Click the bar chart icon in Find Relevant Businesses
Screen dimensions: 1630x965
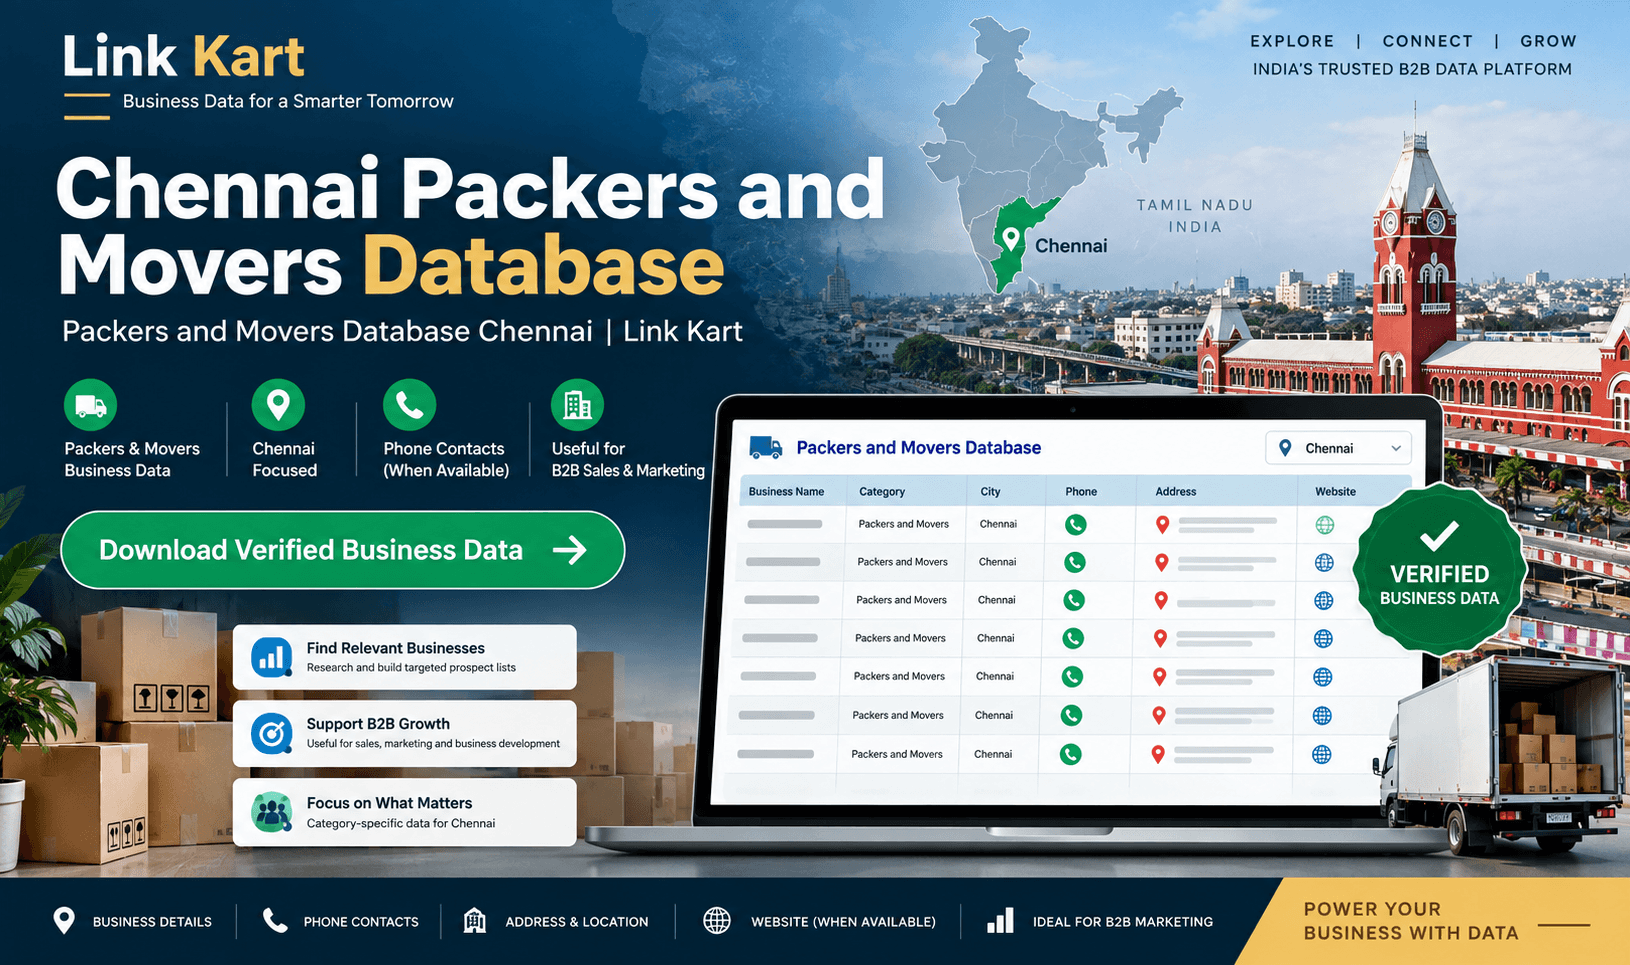tap(271, 657)
